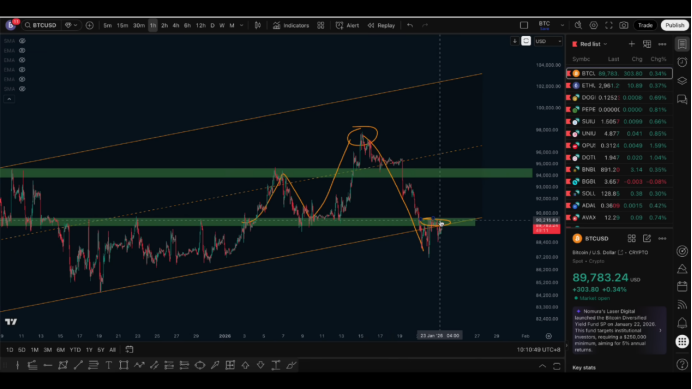Enter fullscreen chart mode
Viewport: 692px width, 389px height.
(609, 26)
